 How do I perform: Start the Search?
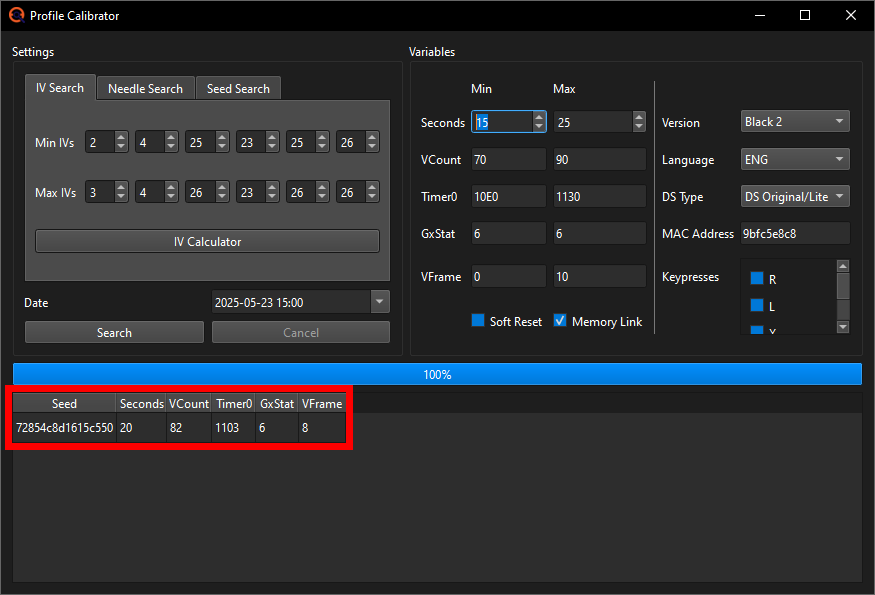point(114,333)
